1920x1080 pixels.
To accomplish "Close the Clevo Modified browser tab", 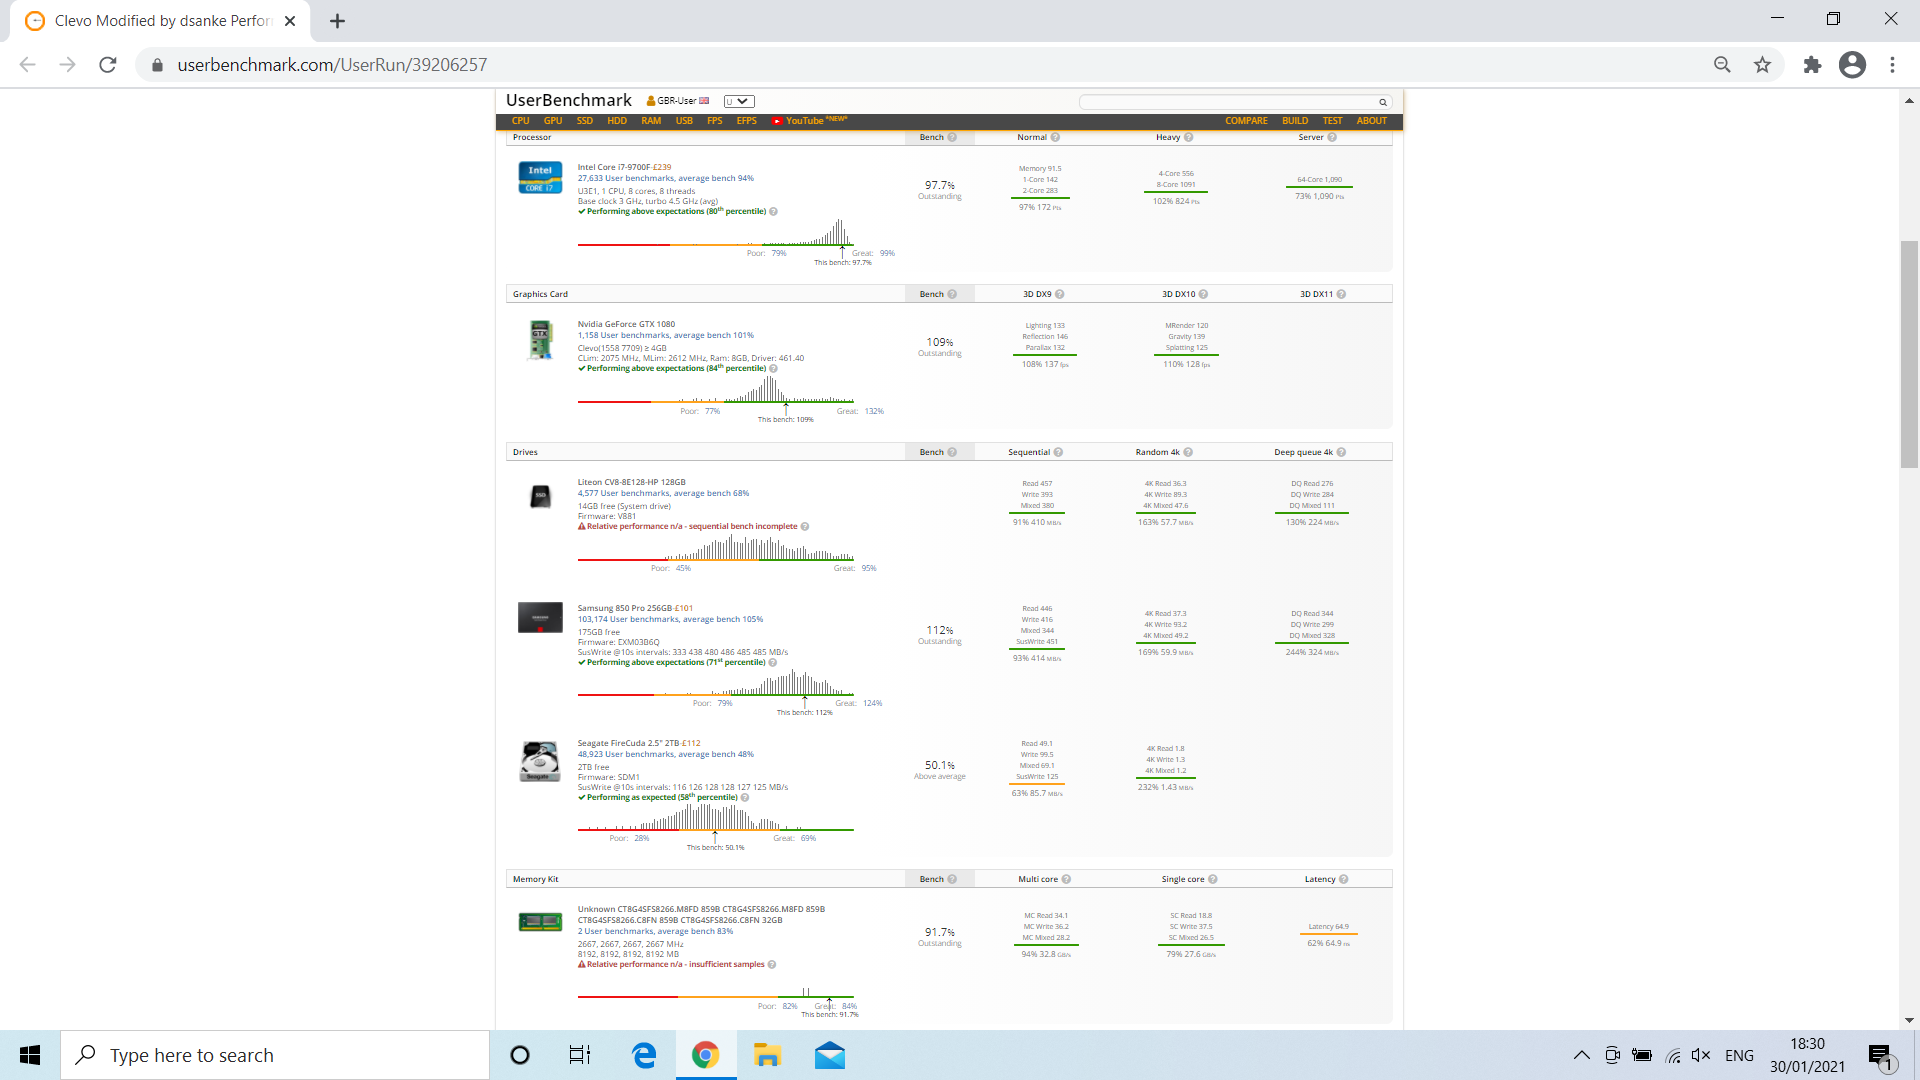I will coord(290,21).
